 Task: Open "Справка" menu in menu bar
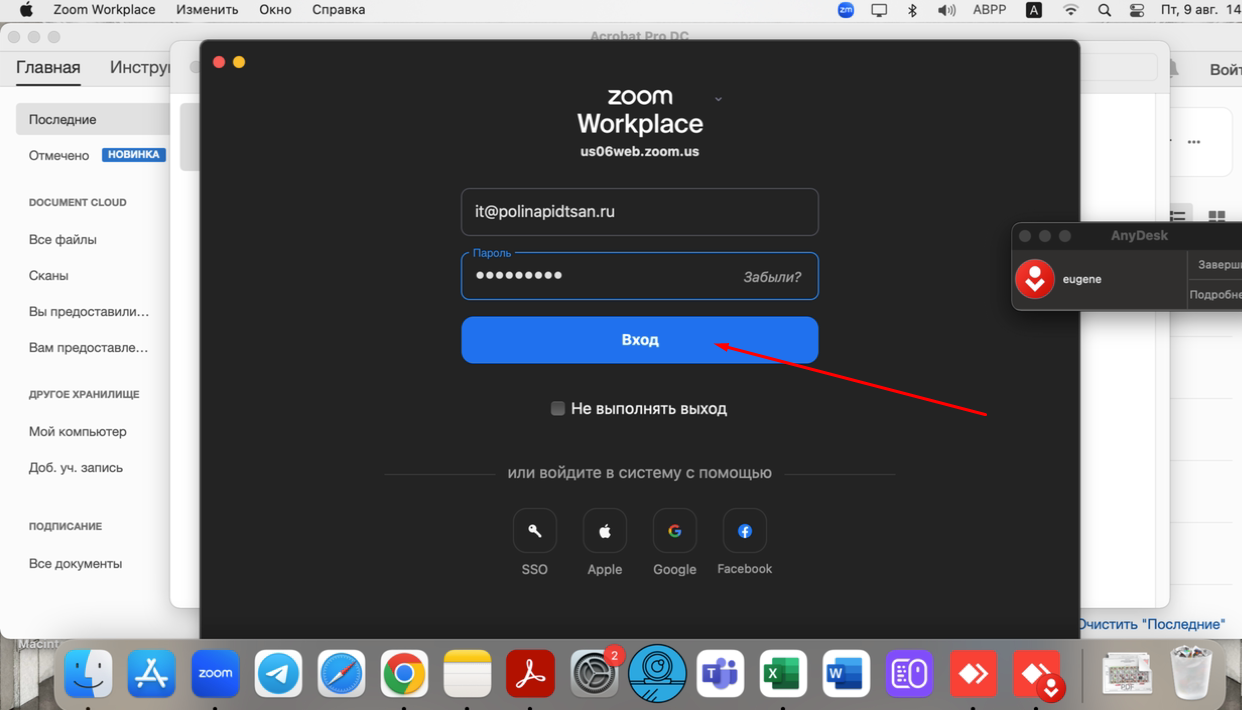click(x=338, y=10)
